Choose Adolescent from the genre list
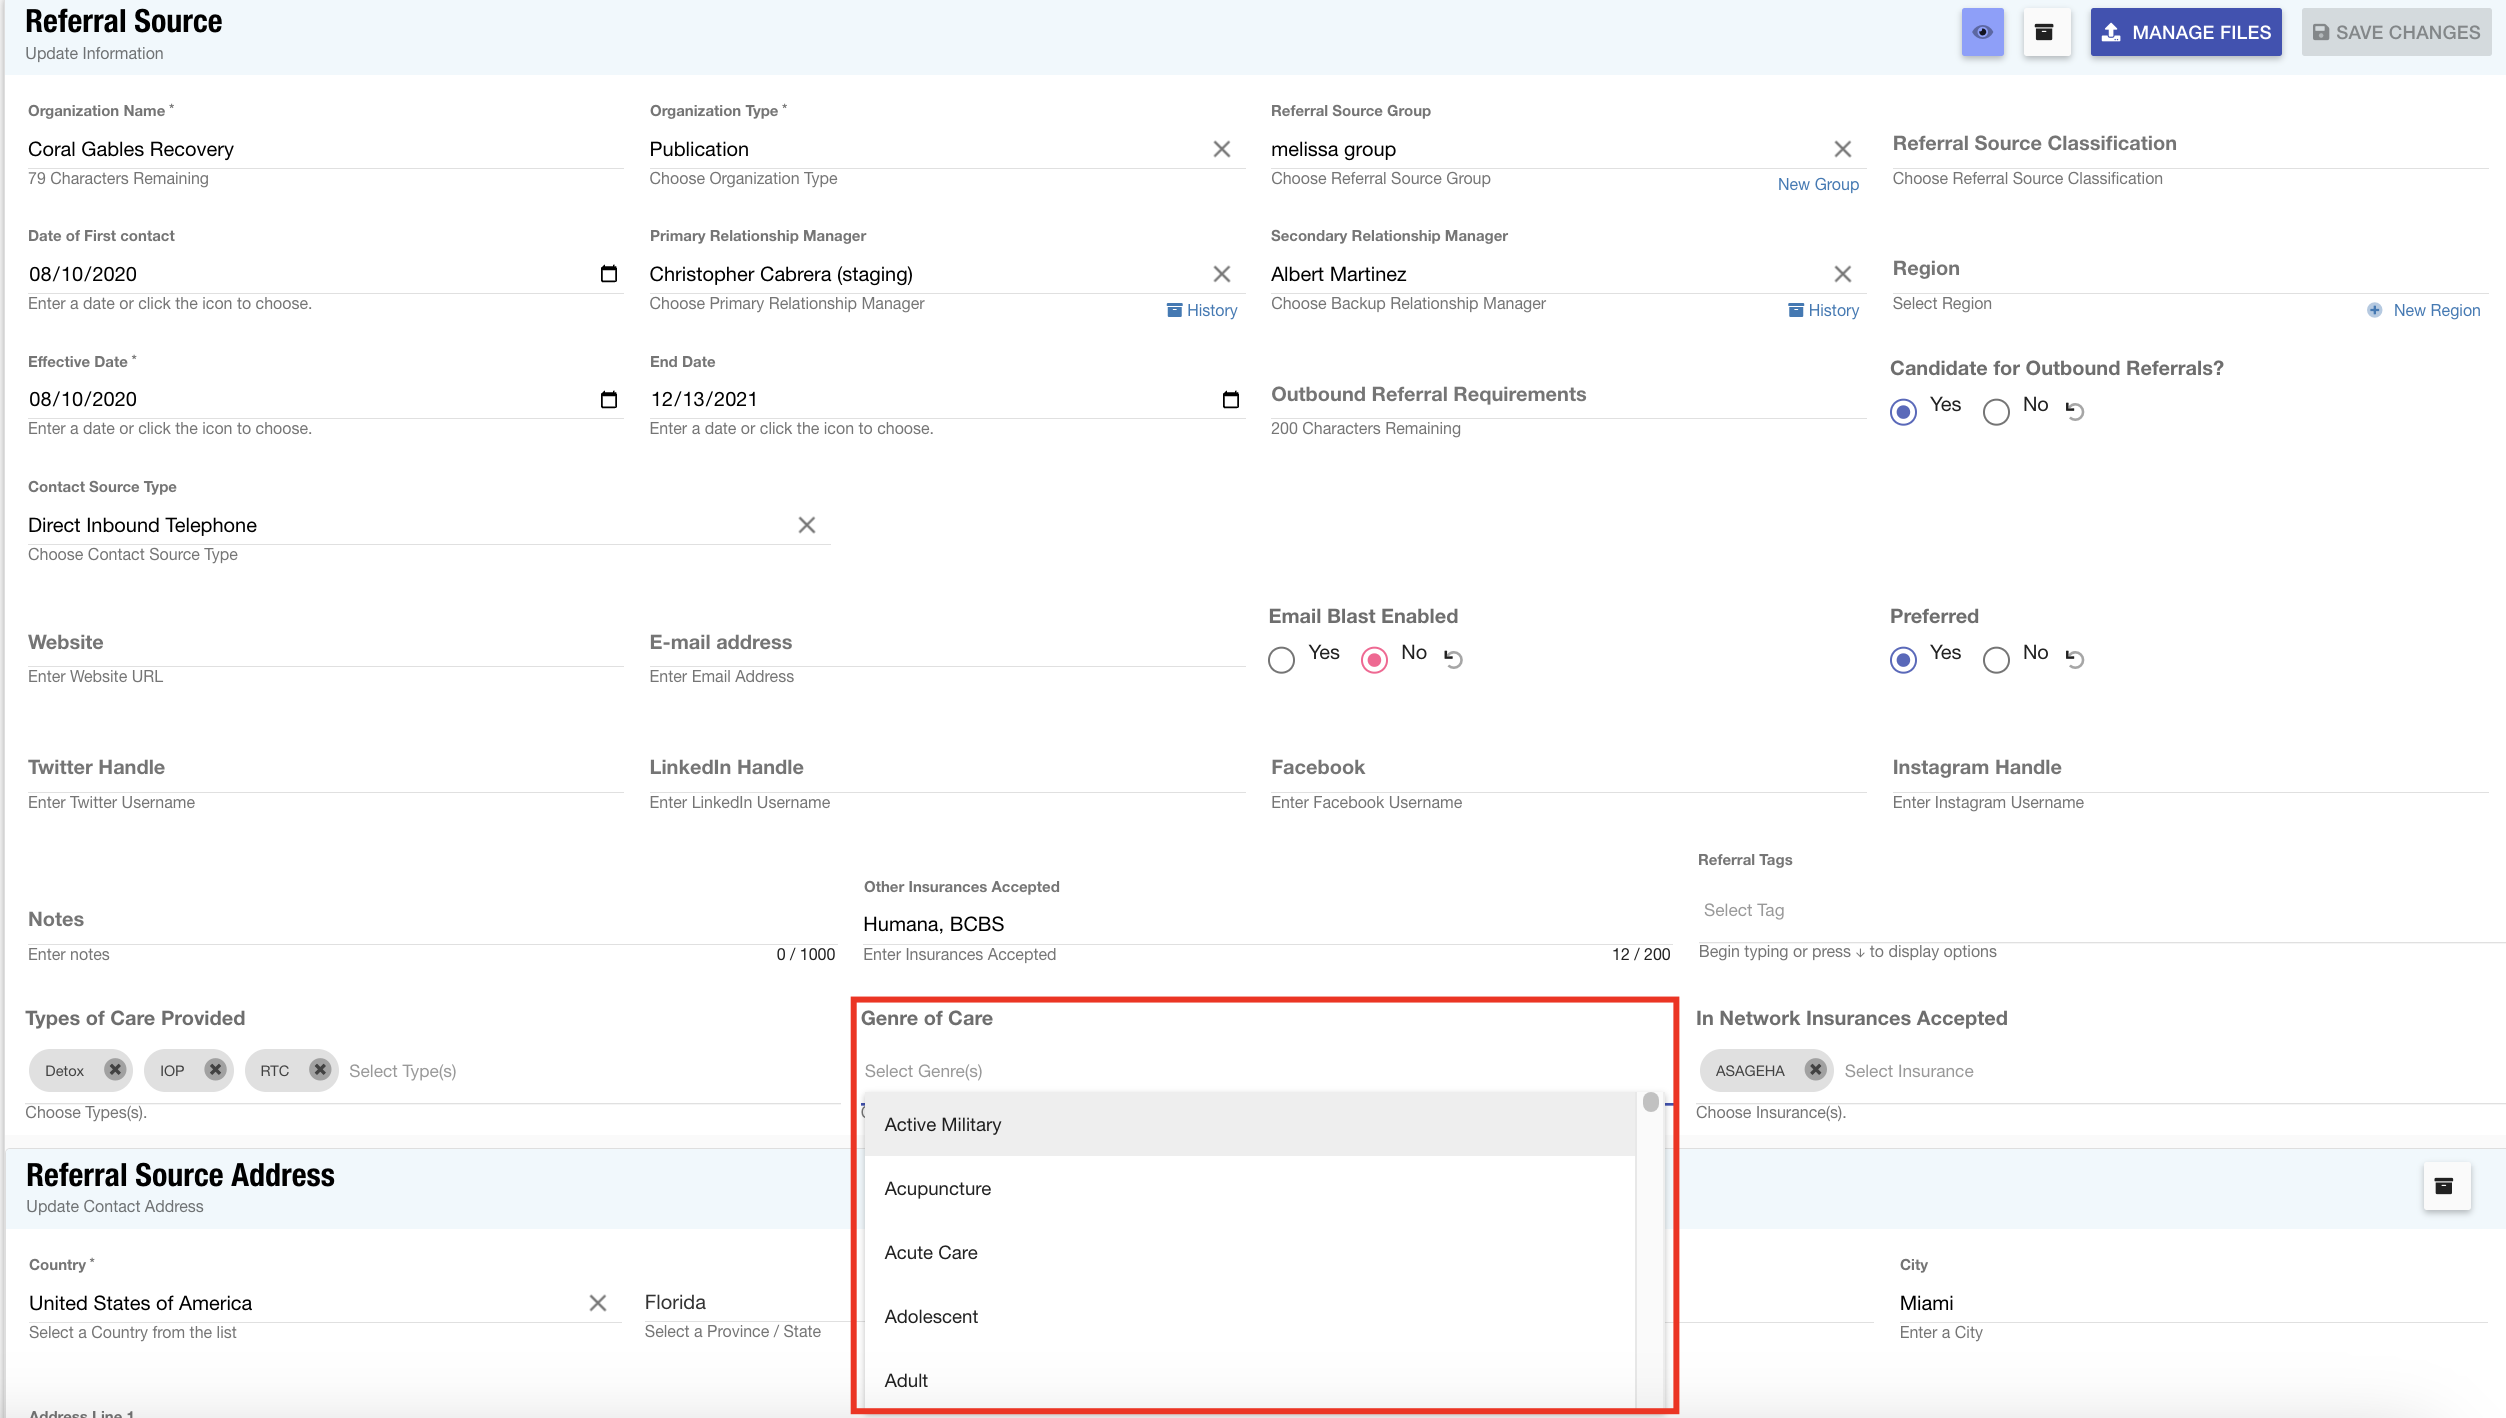The width and height of the screenshot is (2506, 1418). [931, 1316]
